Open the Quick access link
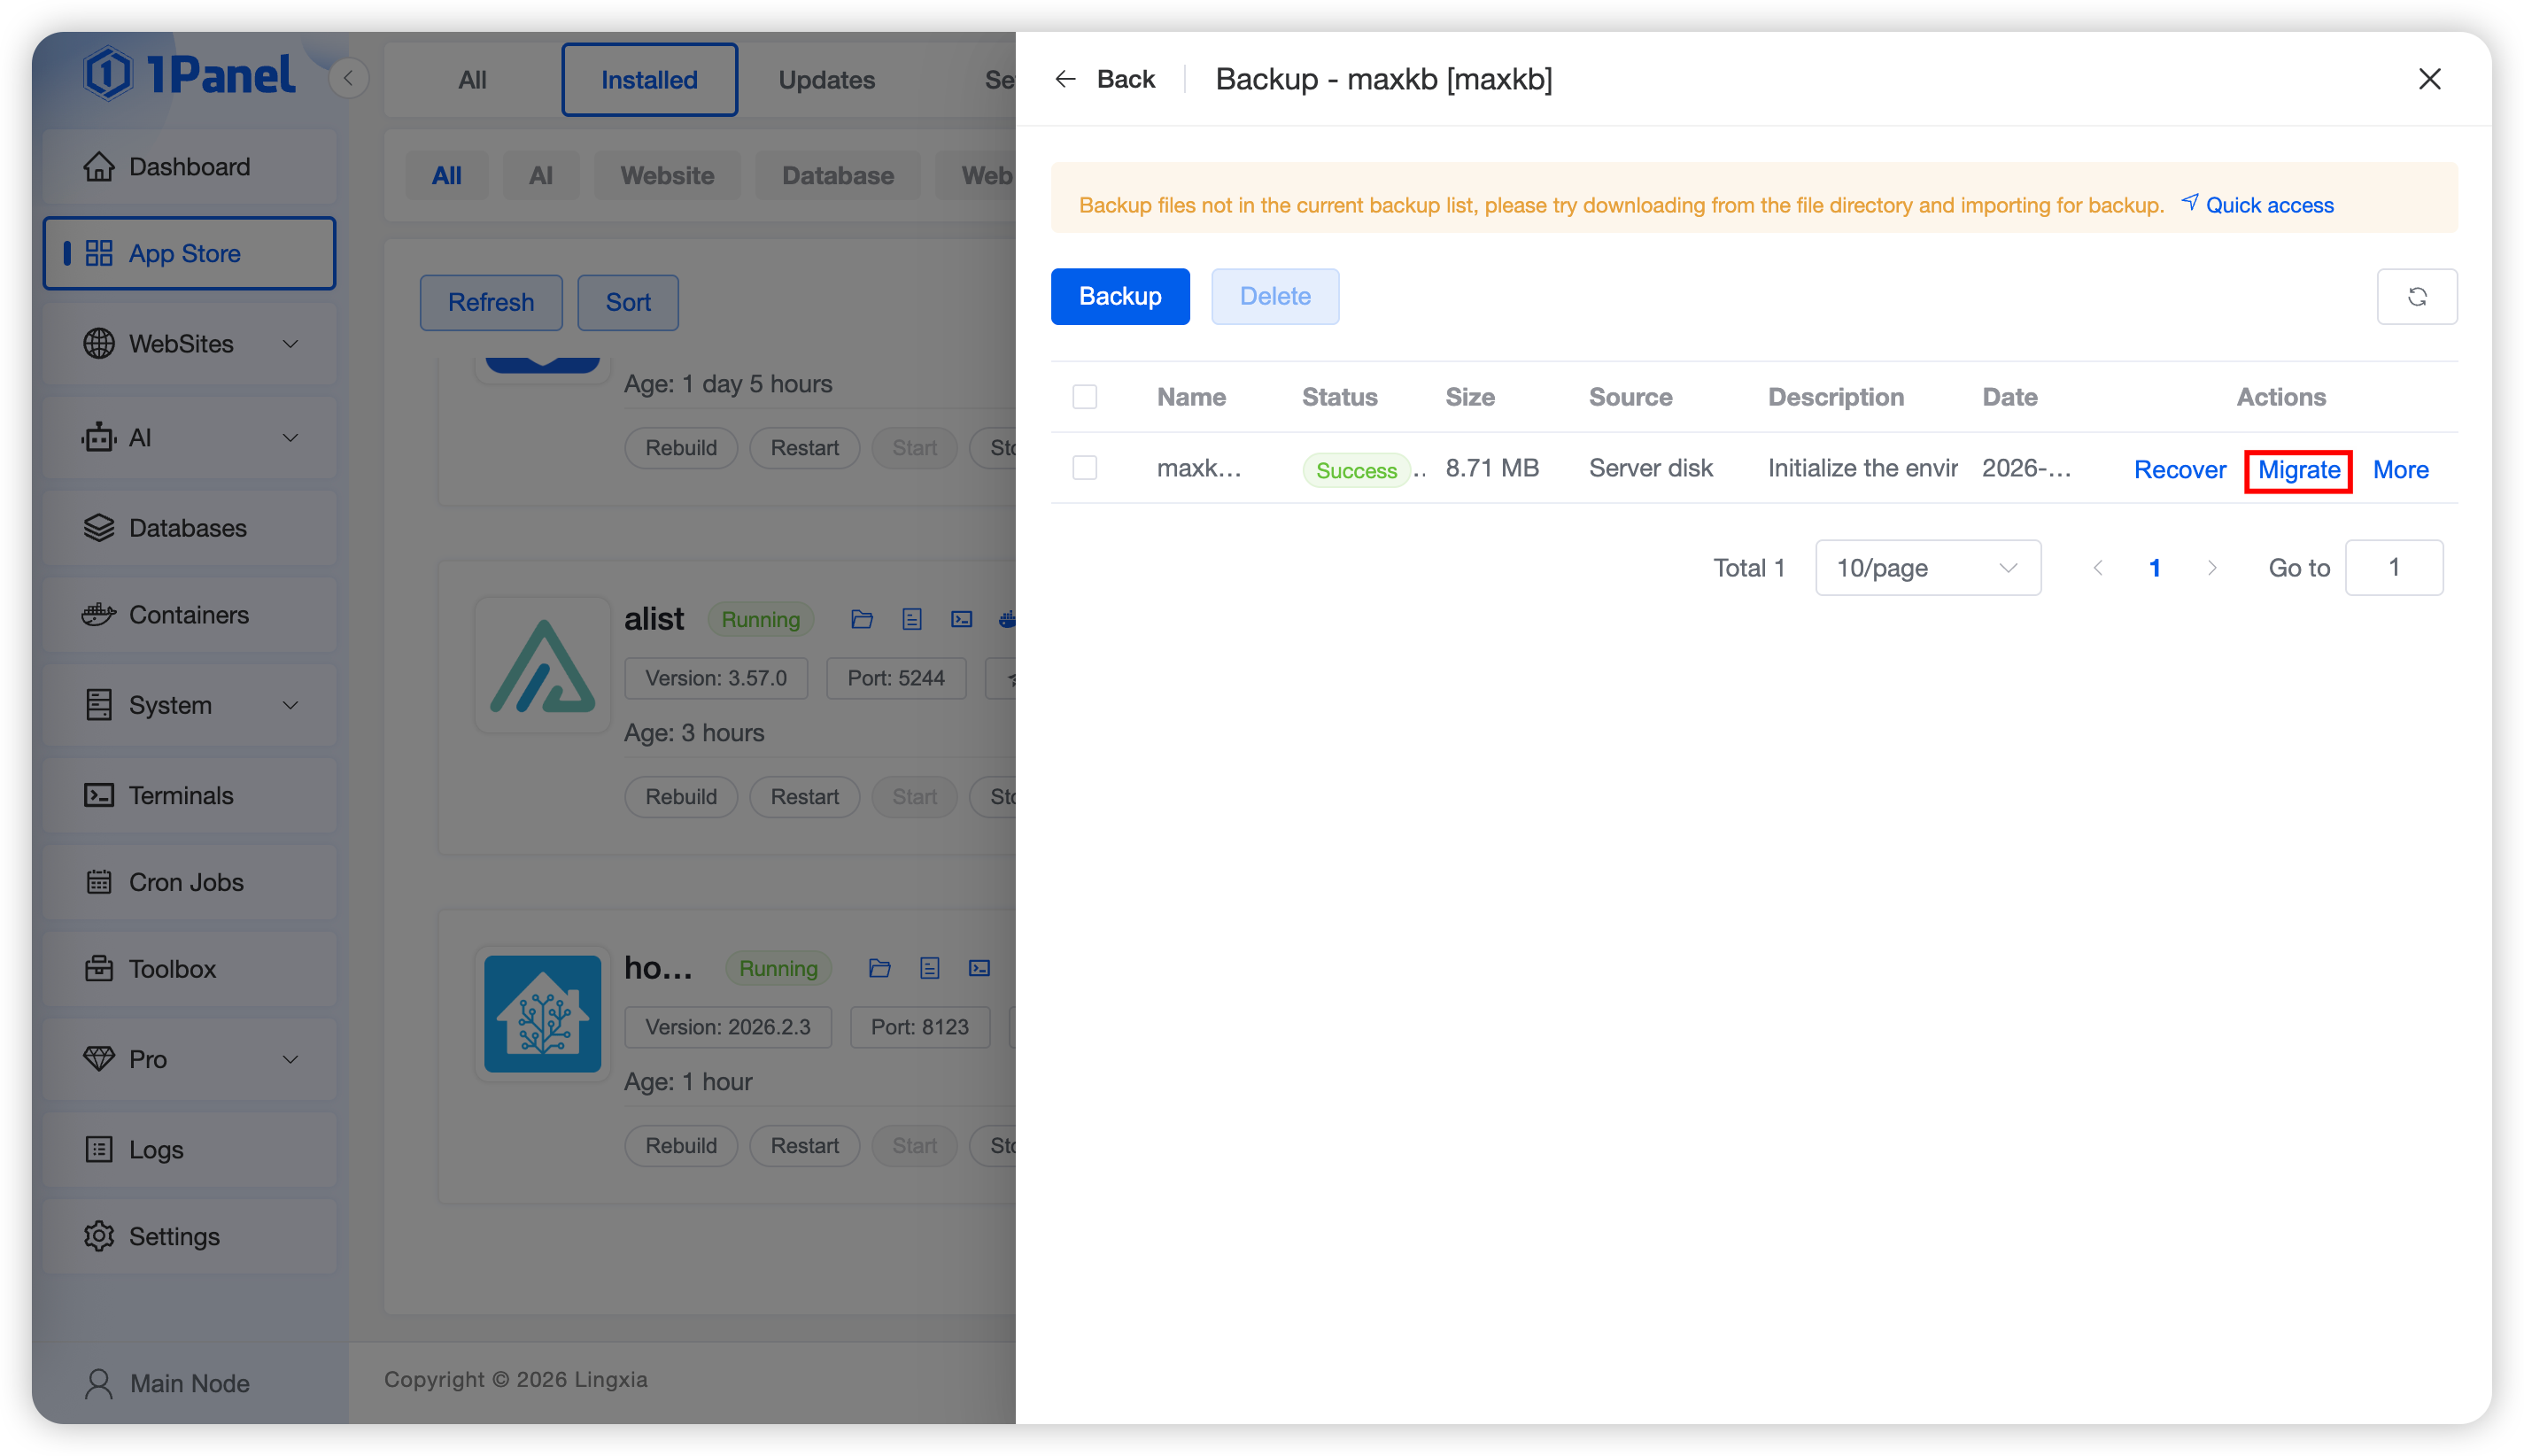The image size is (2524, 1456). 2268,205
